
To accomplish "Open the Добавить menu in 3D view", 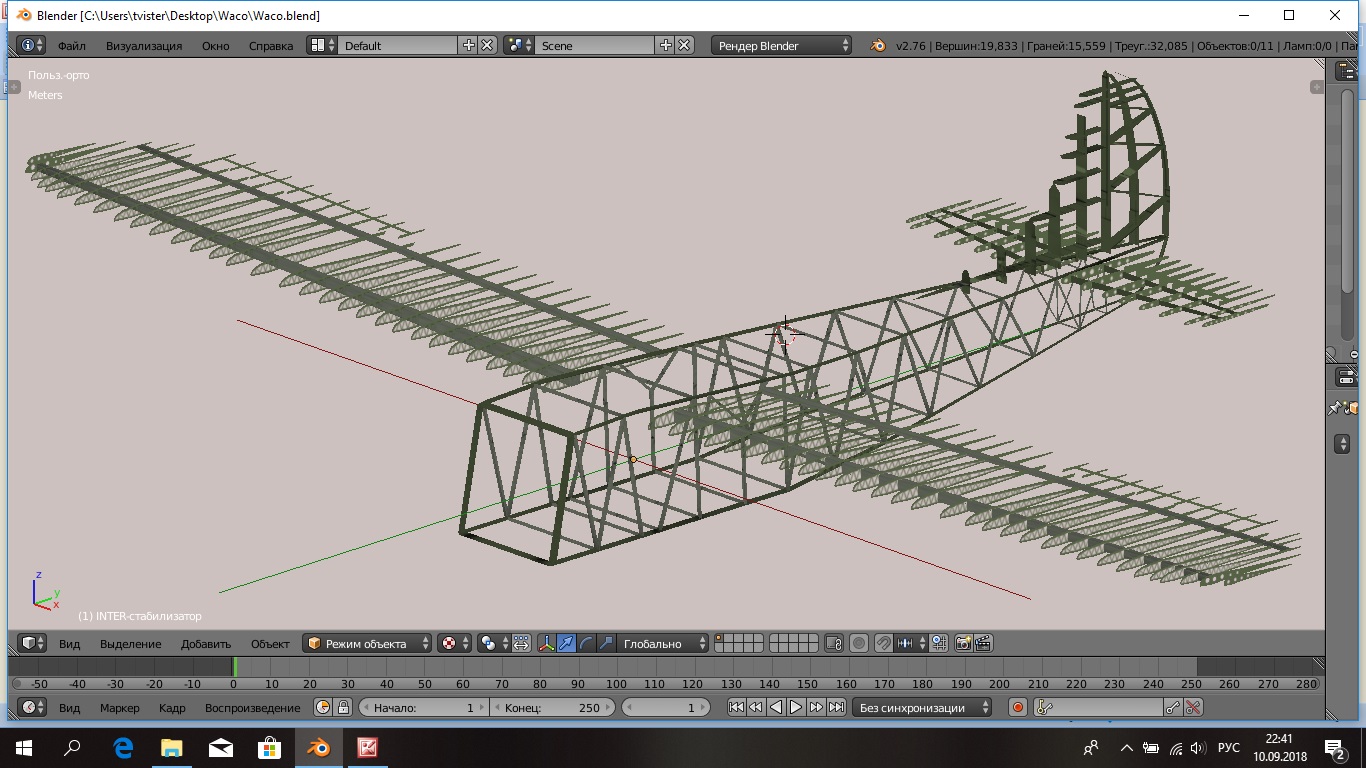I will (x=206, y=643).
